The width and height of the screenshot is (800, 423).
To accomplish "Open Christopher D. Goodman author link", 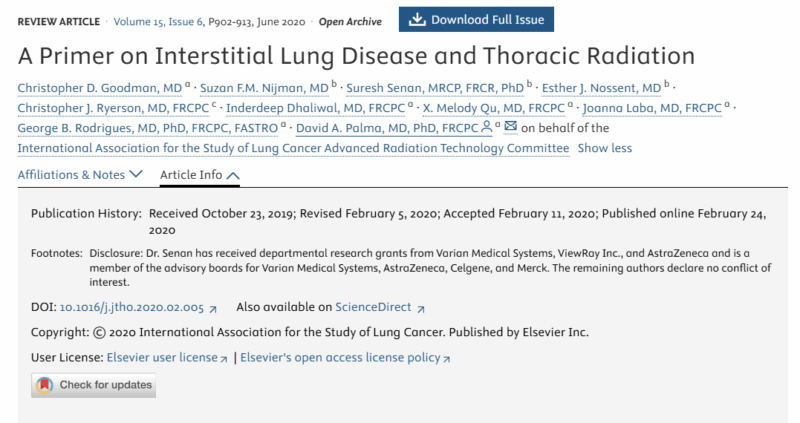I will [99, 88].
